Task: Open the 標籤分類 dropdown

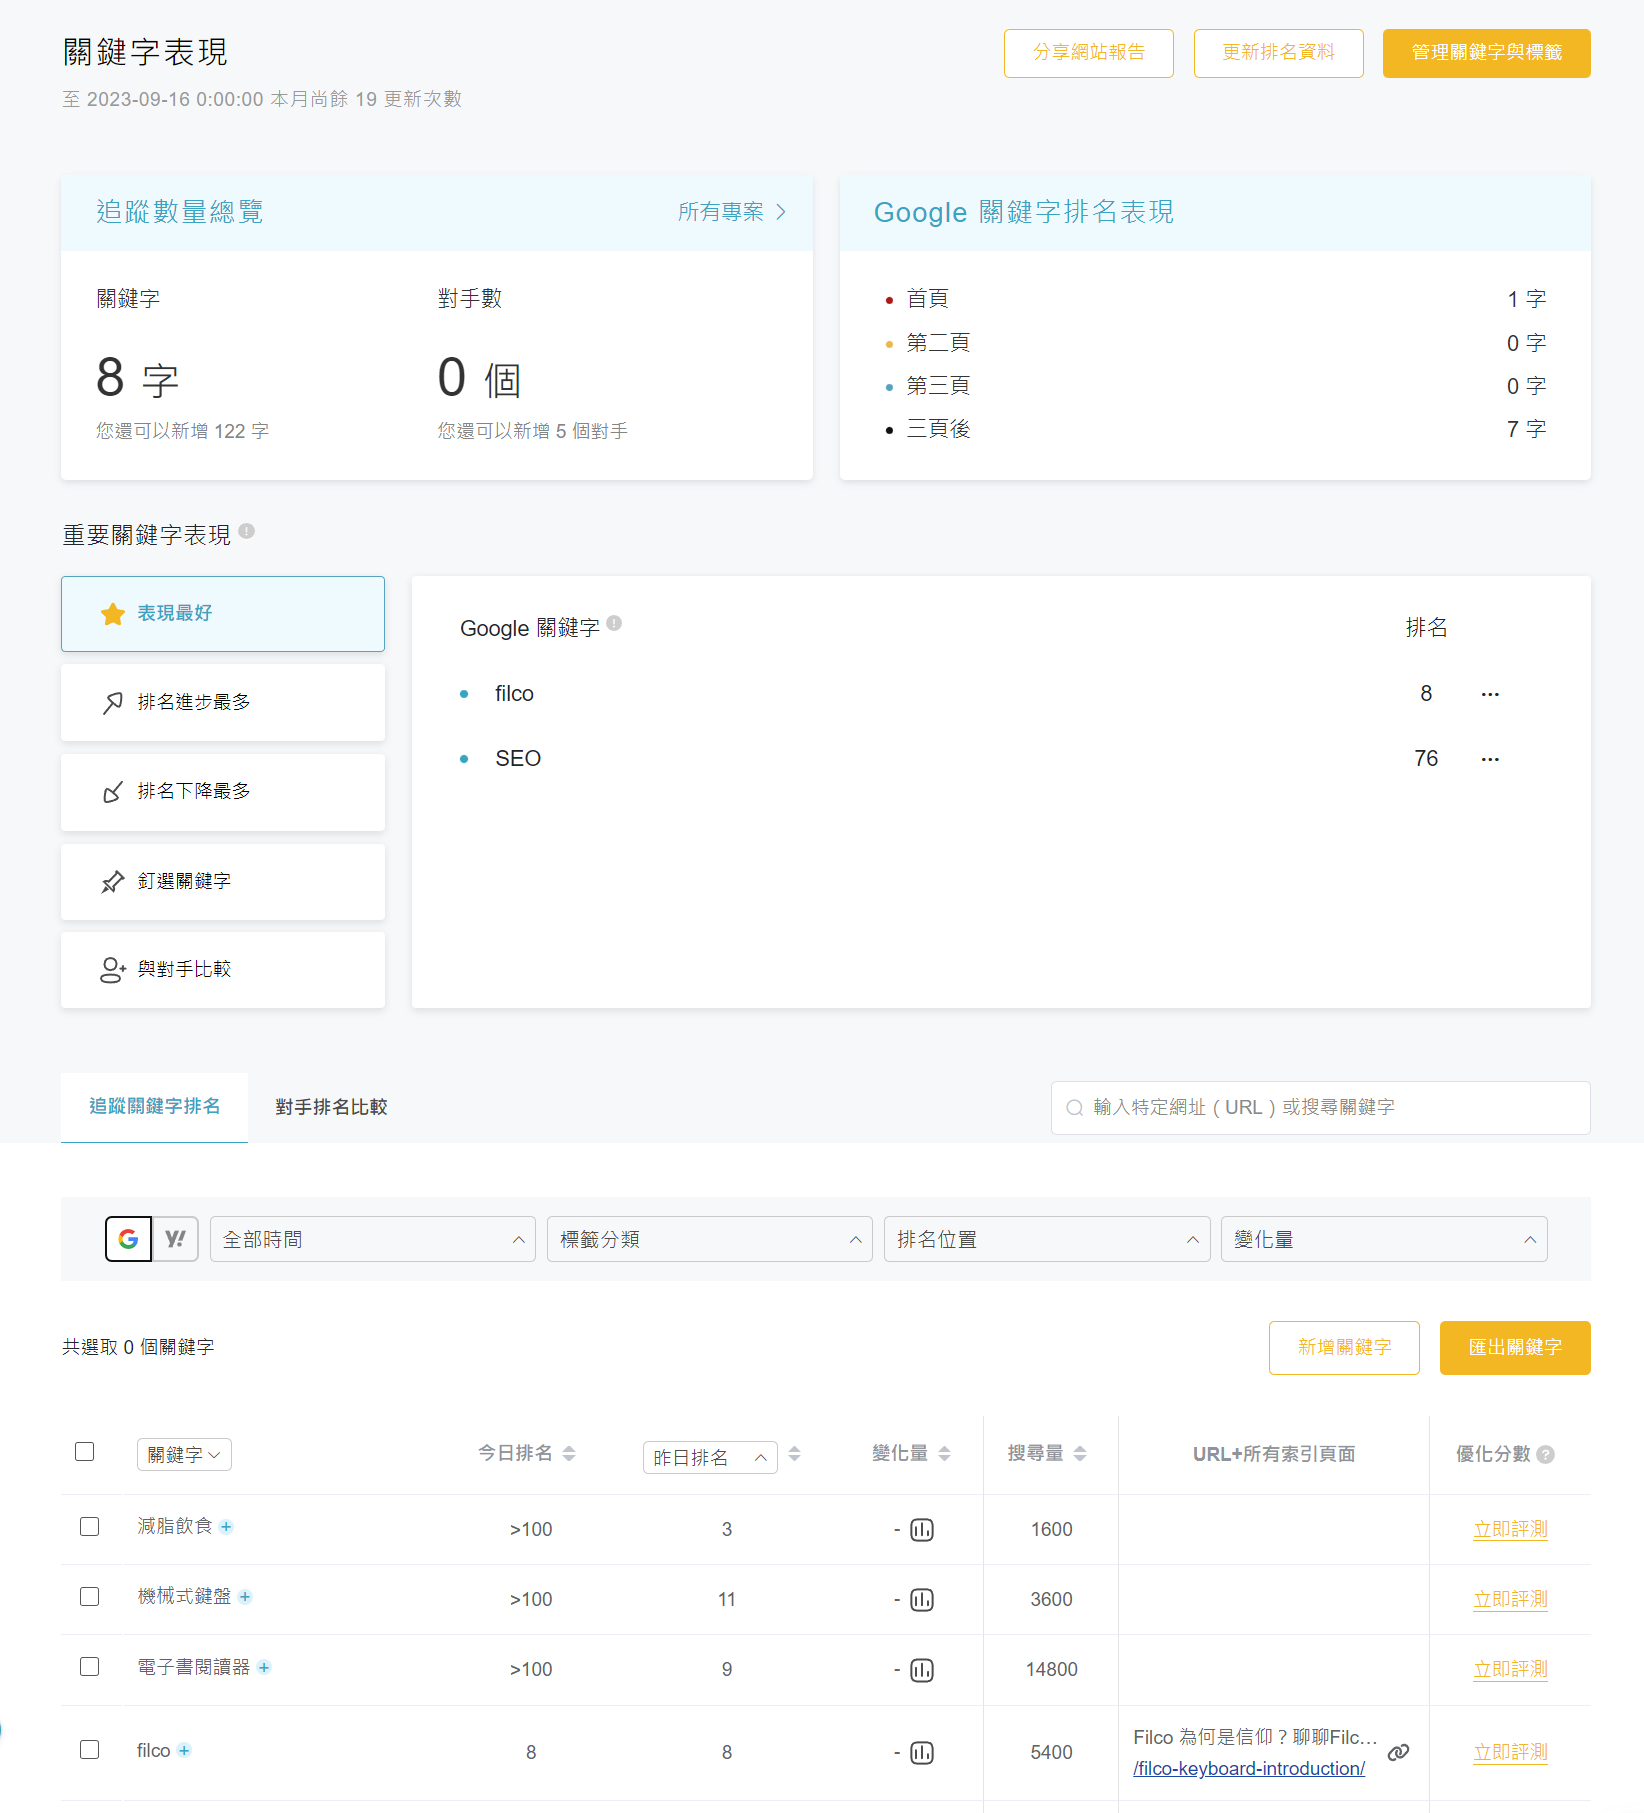Action: [709, 1239]
